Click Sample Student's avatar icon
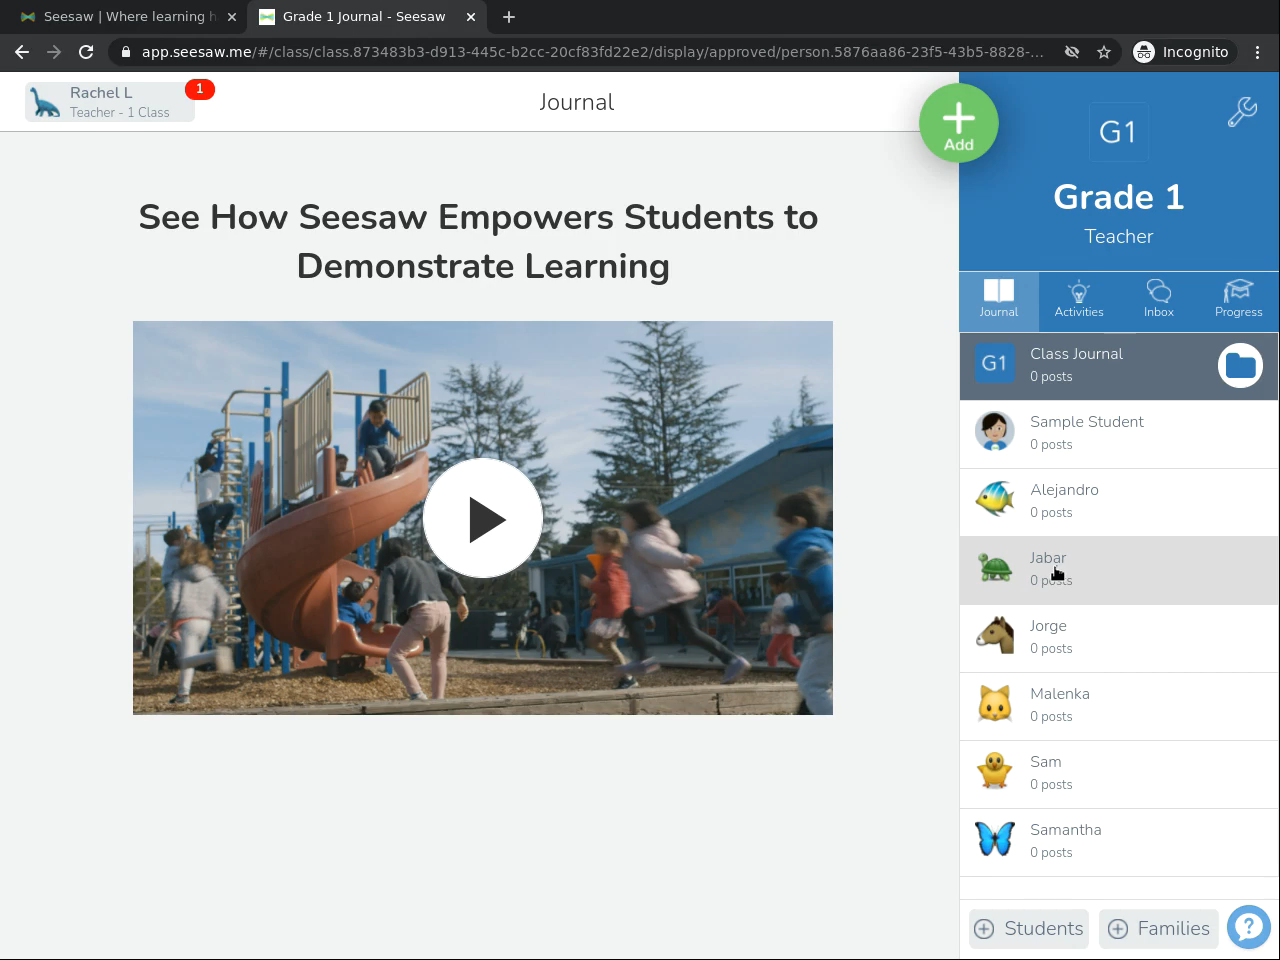 tap(995, 431)
